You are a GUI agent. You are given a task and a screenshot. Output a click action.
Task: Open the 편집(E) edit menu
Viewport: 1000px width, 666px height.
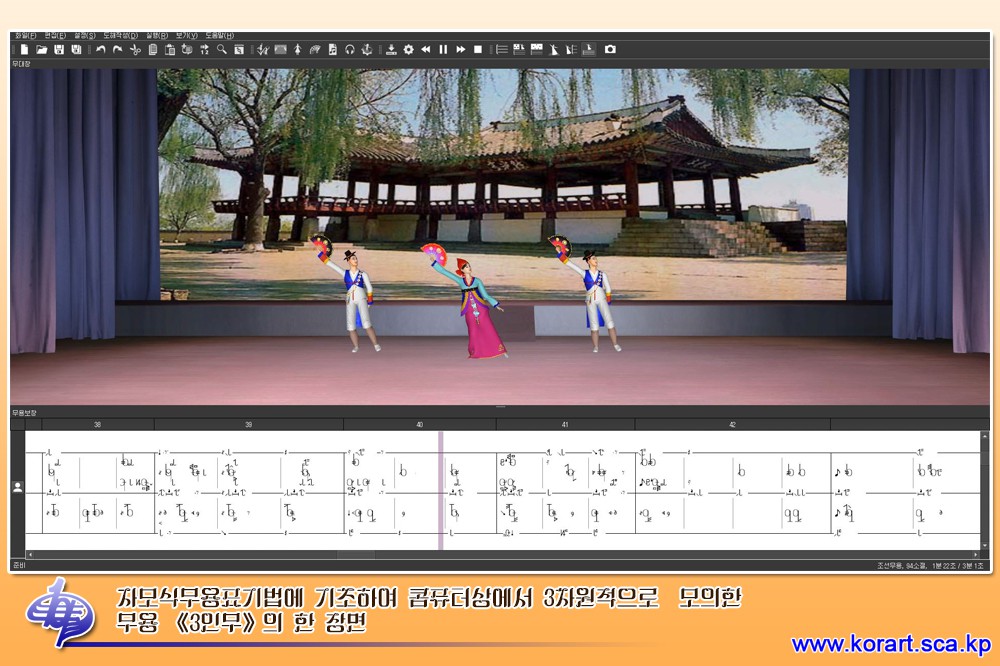tap(55, 36)
